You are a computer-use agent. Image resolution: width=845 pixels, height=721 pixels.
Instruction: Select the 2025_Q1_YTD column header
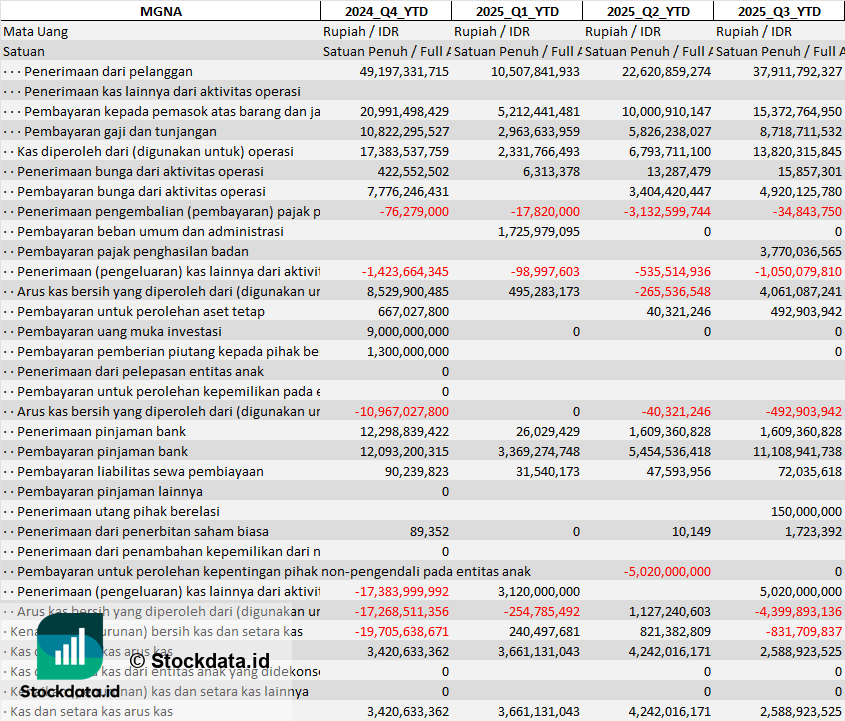click(516, 11)
